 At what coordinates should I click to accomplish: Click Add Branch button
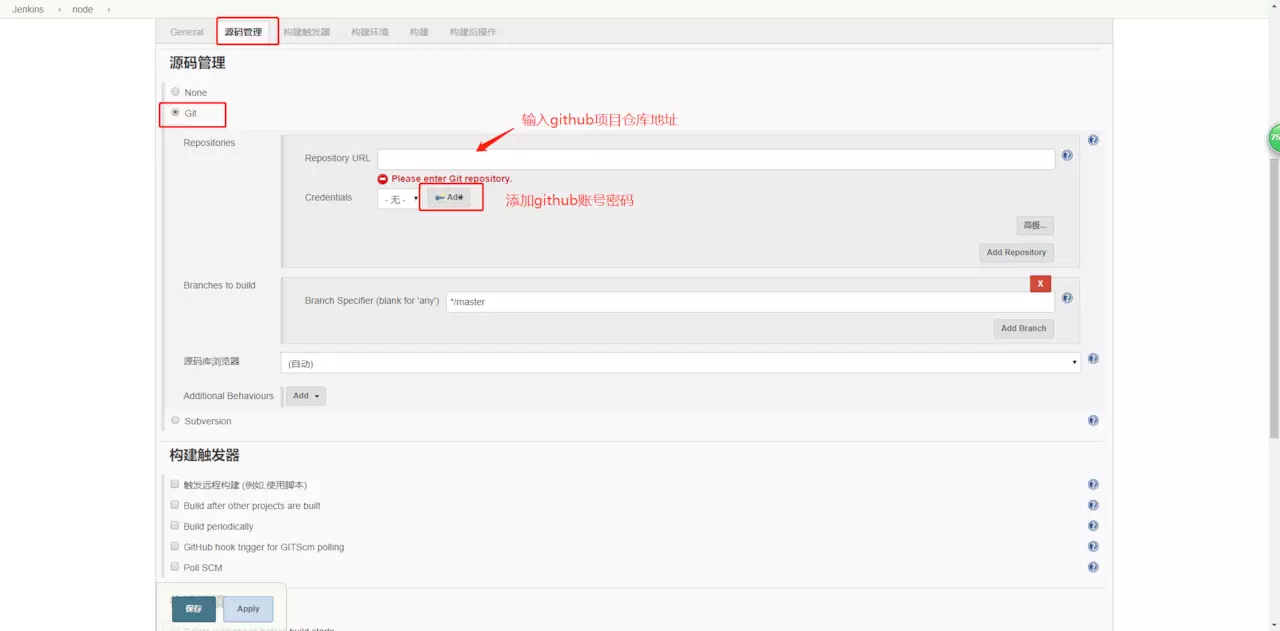tap(1023, 328)
